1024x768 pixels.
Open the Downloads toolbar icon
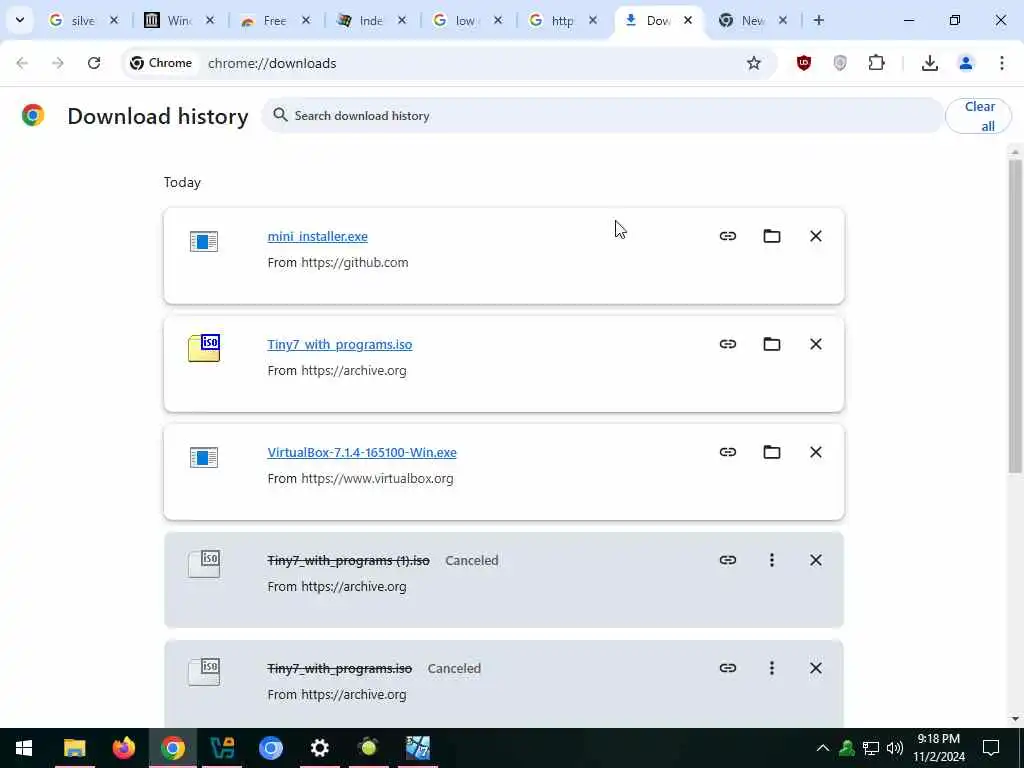(929, 63)
